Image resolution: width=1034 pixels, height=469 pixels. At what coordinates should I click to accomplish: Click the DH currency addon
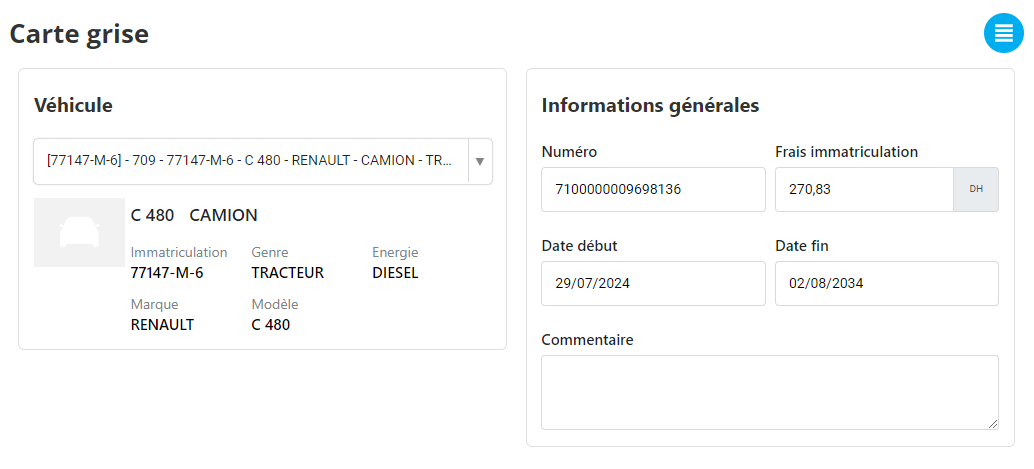click(x=976, y=190)
